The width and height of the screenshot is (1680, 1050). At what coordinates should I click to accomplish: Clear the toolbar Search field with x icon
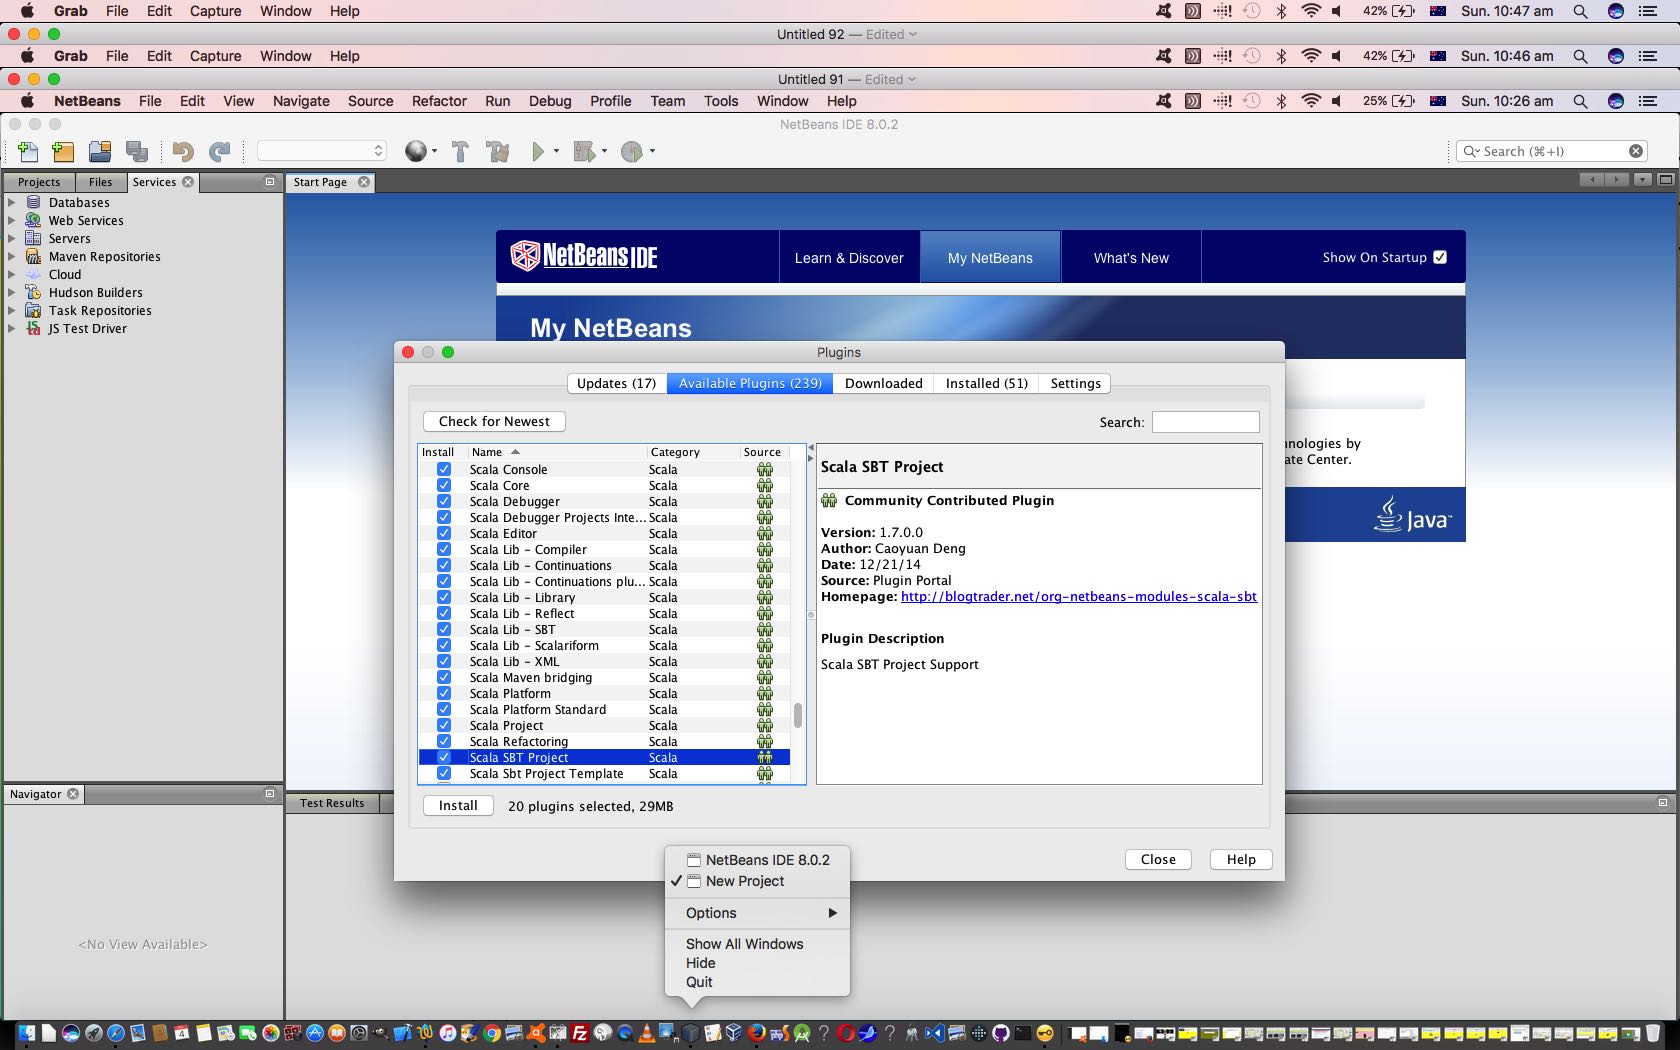(x=1636, y=151)
